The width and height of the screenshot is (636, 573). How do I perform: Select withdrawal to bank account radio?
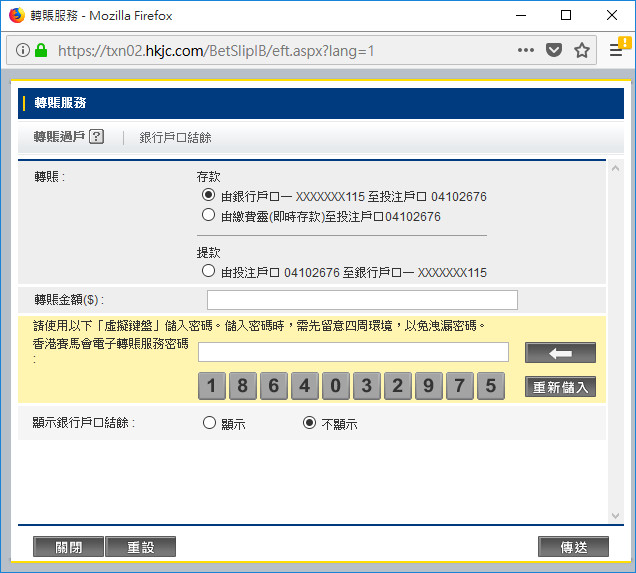208,271
